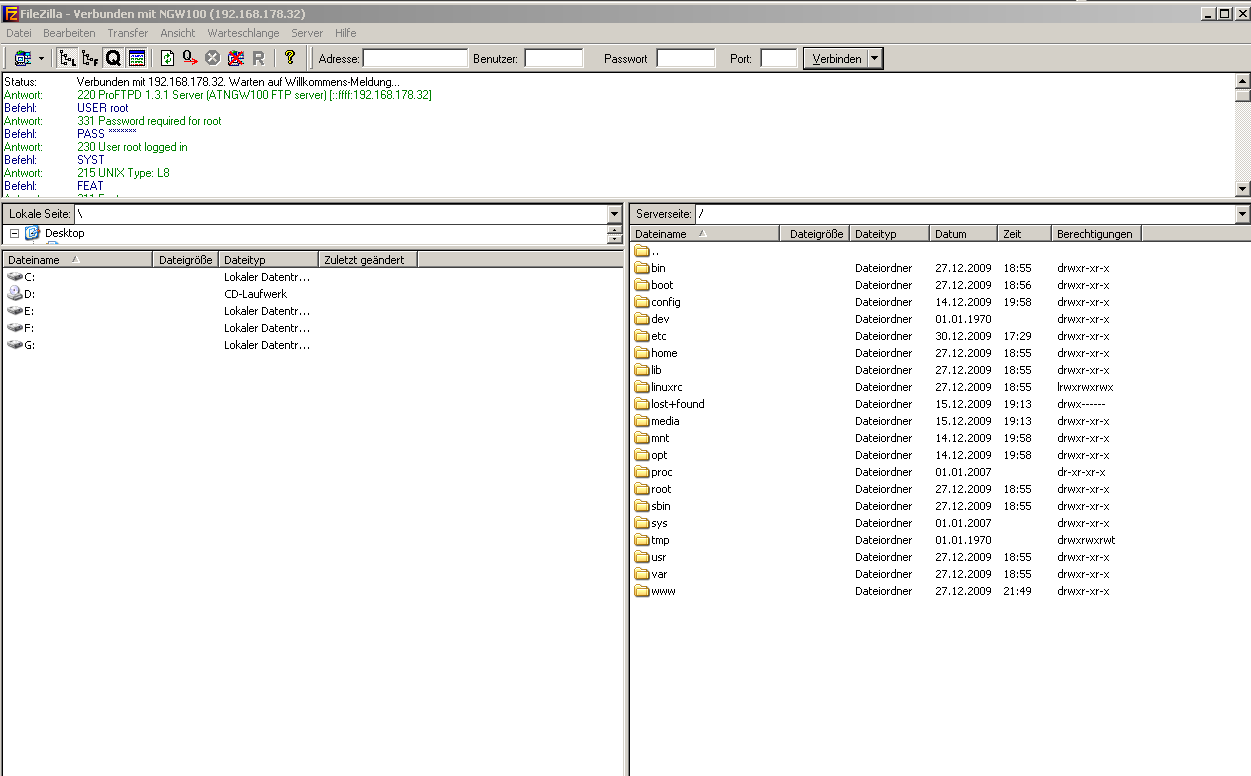Sort server list by Zeit column
1251x776 pixels.
tap(1025, 233)
